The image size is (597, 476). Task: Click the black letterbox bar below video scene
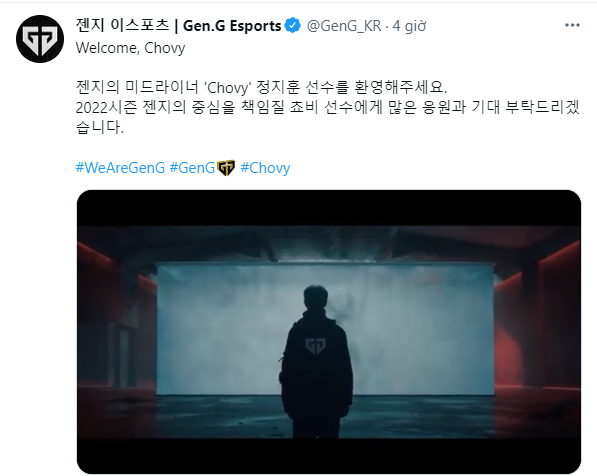pos(329,455)
